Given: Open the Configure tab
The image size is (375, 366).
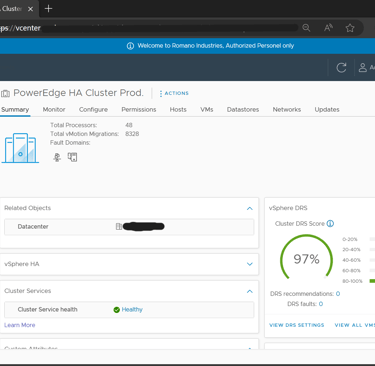Looking at the screenshot, I should [93, 110].
